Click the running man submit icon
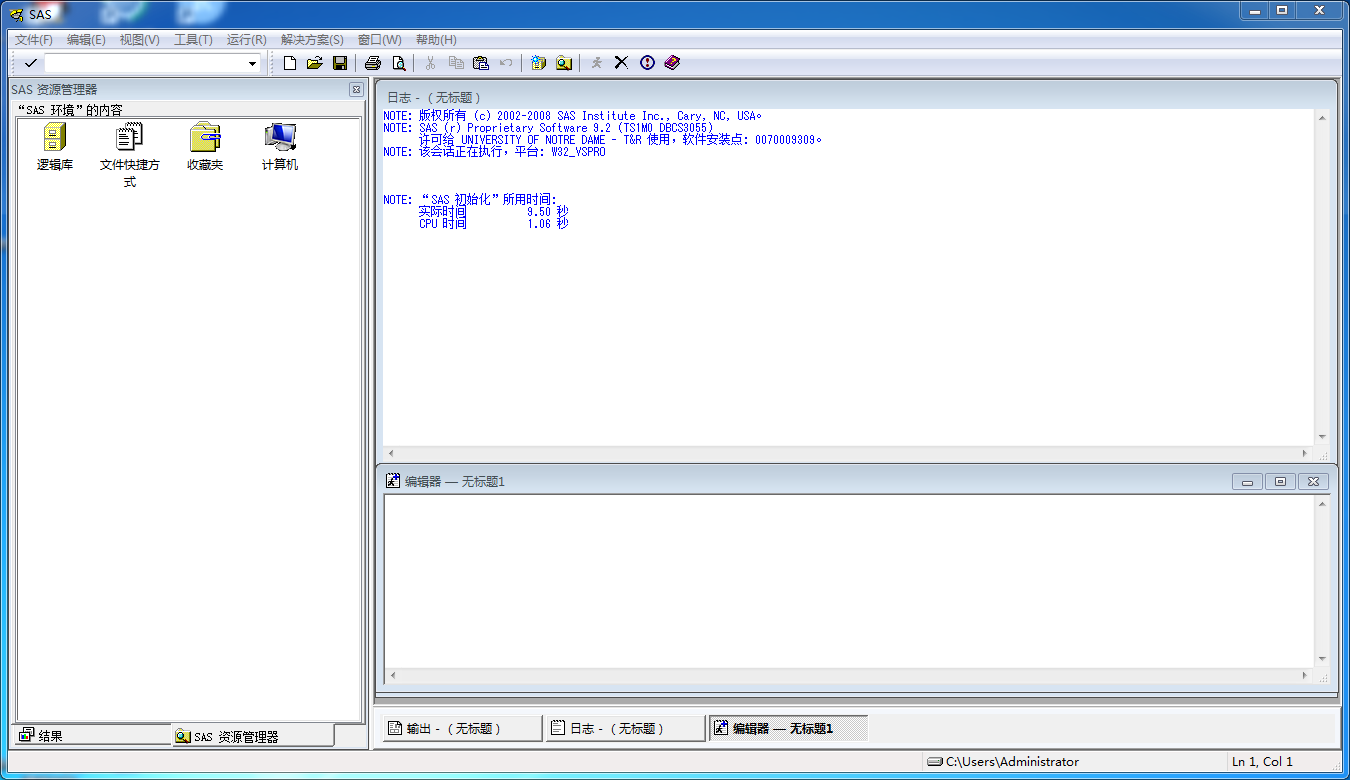The height and width of the screenshot is (780, 1350). [597, 63]
